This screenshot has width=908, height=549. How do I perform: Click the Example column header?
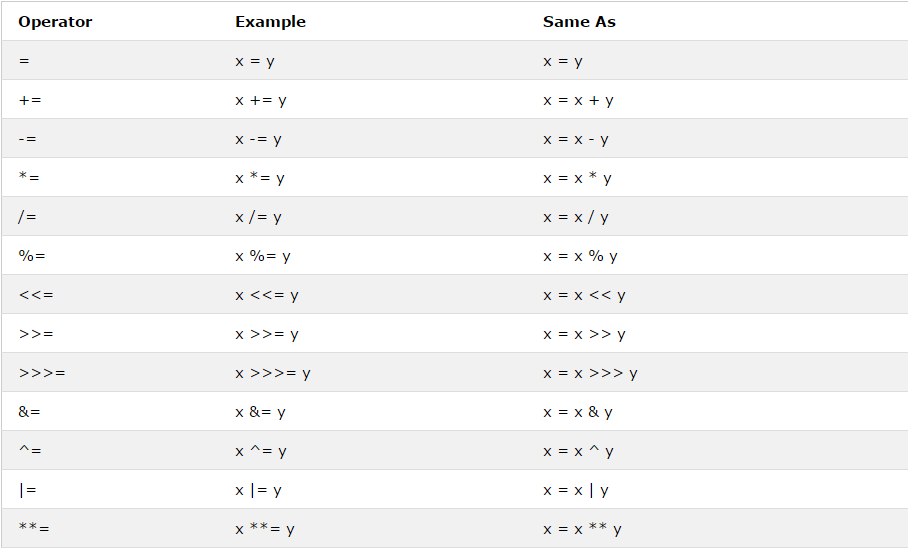pyautogui.click(x=270, y=22)
